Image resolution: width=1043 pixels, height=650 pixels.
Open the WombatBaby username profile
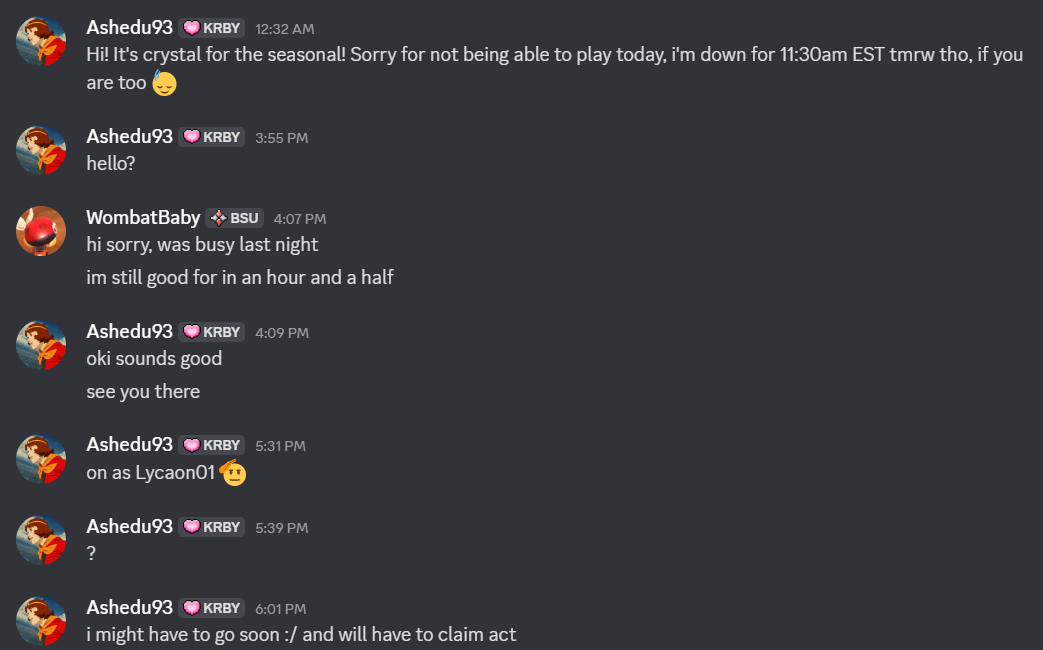(143, 218)
